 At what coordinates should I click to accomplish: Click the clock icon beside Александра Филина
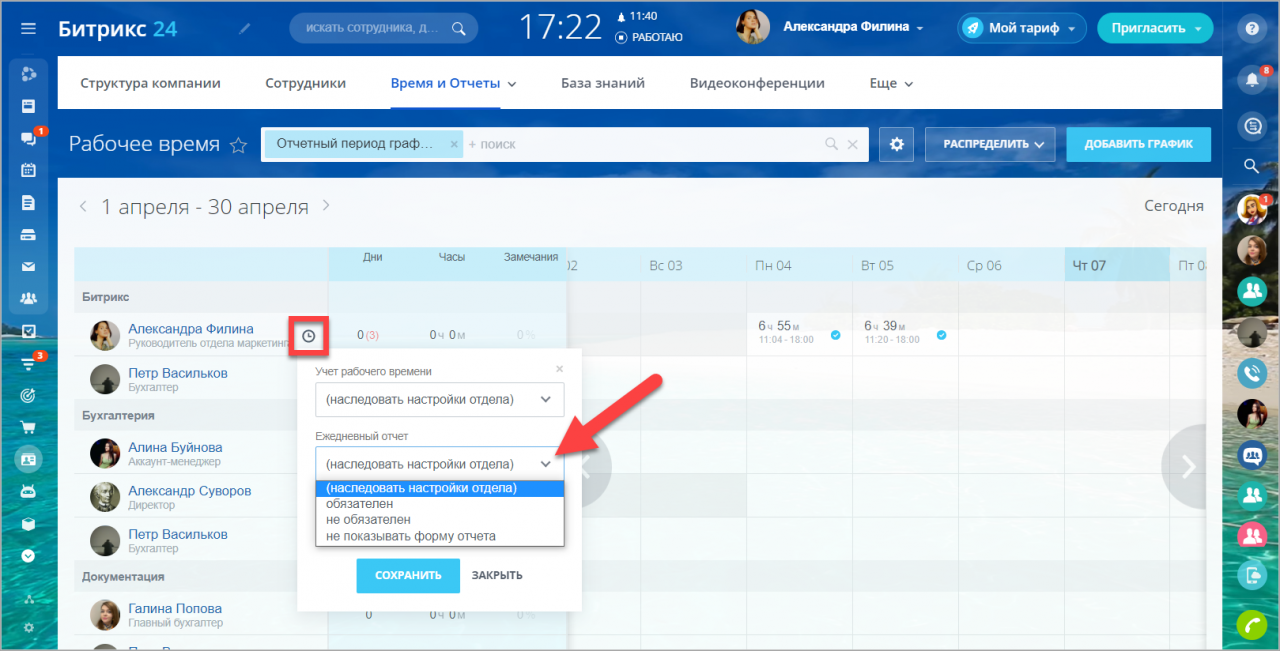[308, 336]
